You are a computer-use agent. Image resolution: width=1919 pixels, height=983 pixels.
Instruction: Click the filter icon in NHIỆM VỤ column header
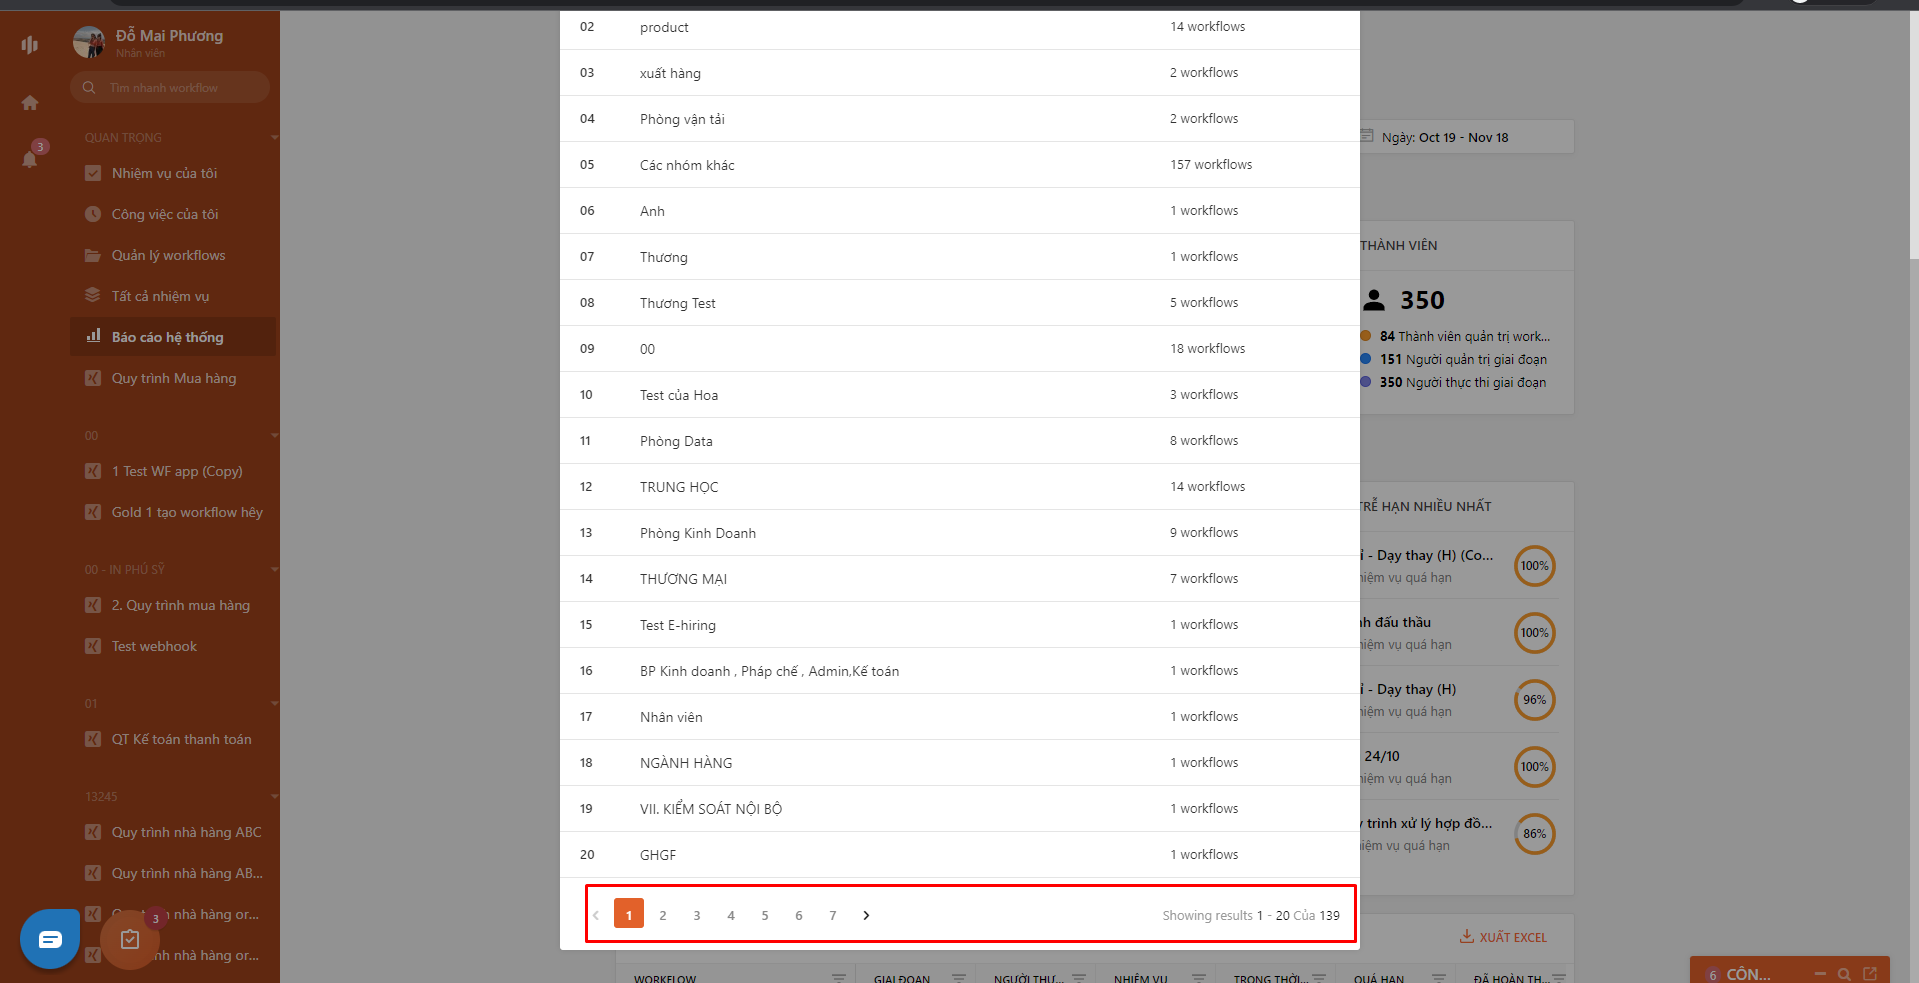coord(1199,978)
